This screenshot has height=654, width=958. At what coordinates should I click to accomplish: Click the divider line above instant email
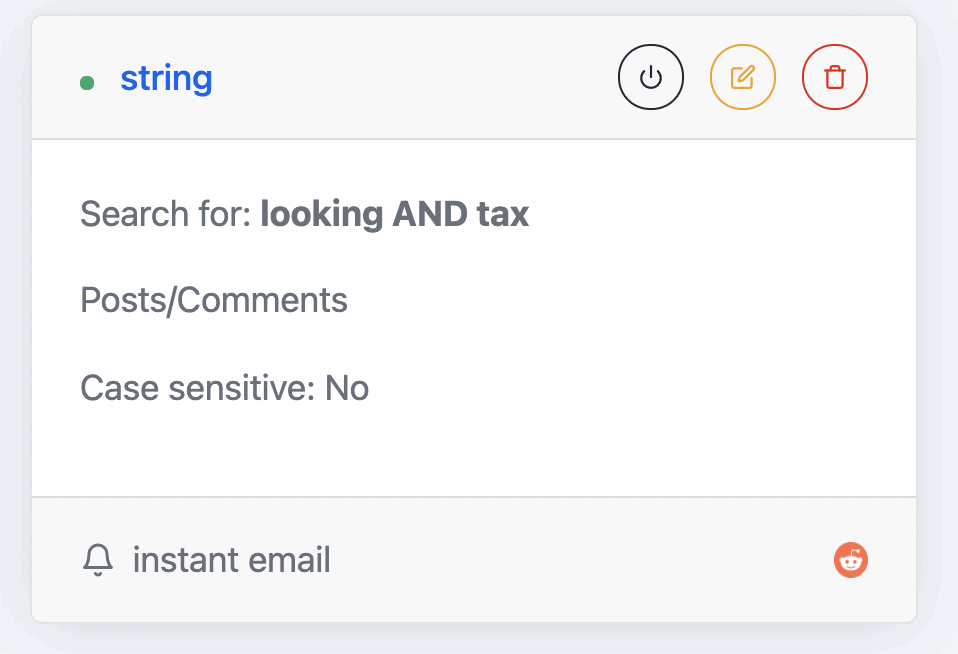click(x=474, y=497)
